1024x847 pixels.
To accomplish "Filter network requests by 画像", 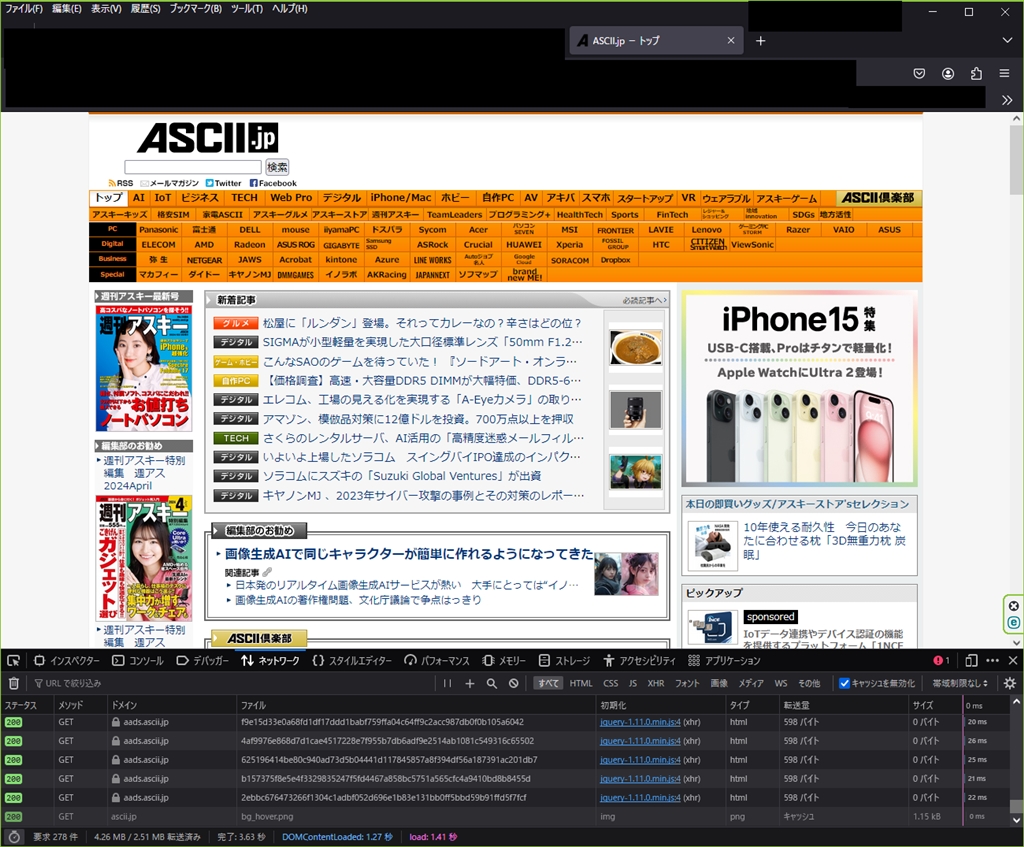I will pyautogui.click(x=719, y=683).
